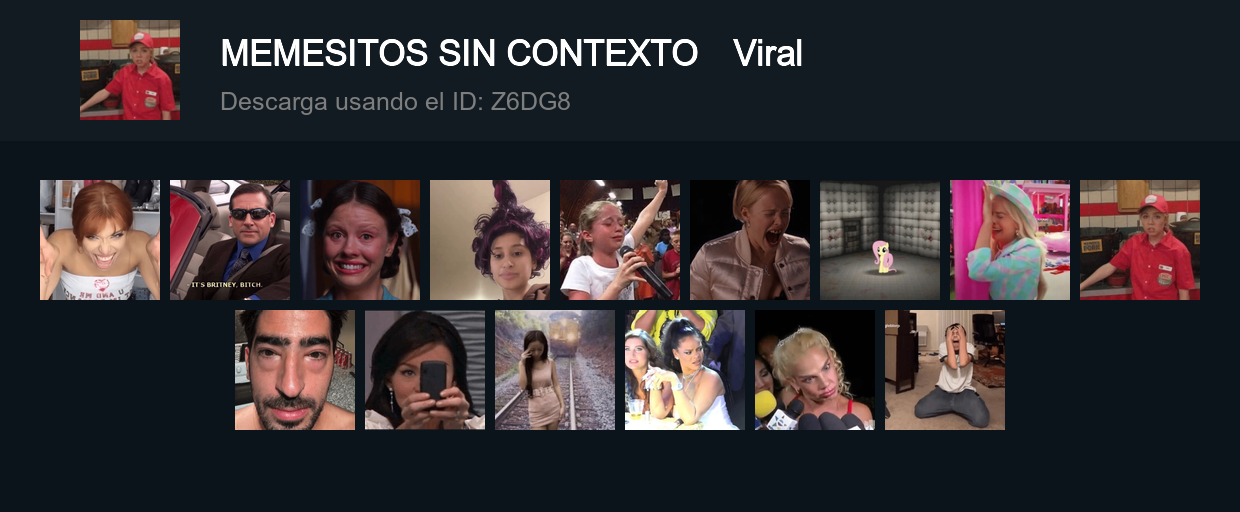This screenshot has width=1240, height=512.
Task: Choose the pony in padded room sticker
Action: point(880,240)
